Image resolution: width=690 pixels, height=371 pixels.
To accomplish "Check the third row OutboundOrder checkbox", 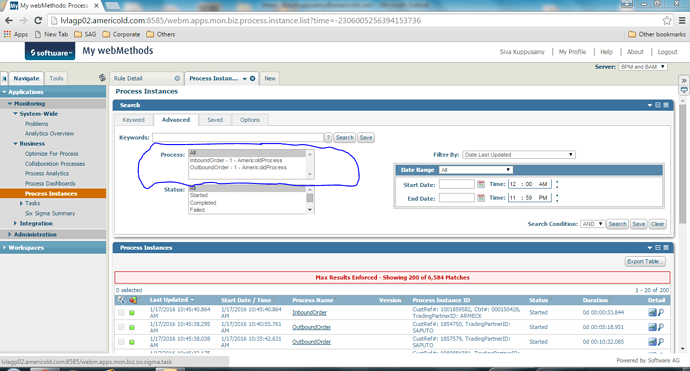I will point(121,342).
